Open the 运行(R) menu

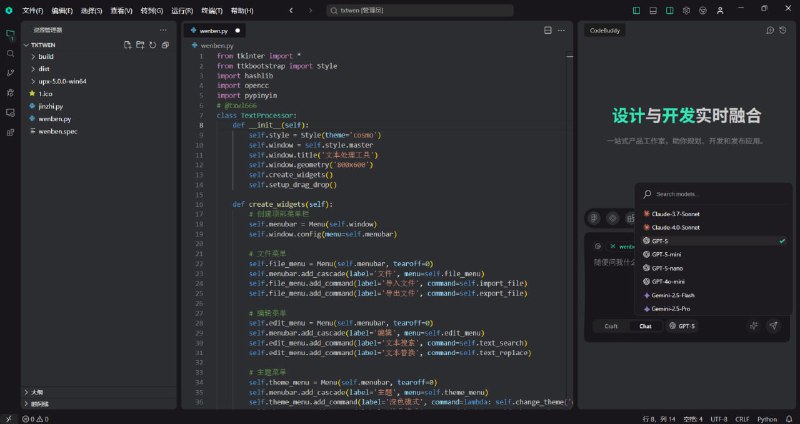182,10
